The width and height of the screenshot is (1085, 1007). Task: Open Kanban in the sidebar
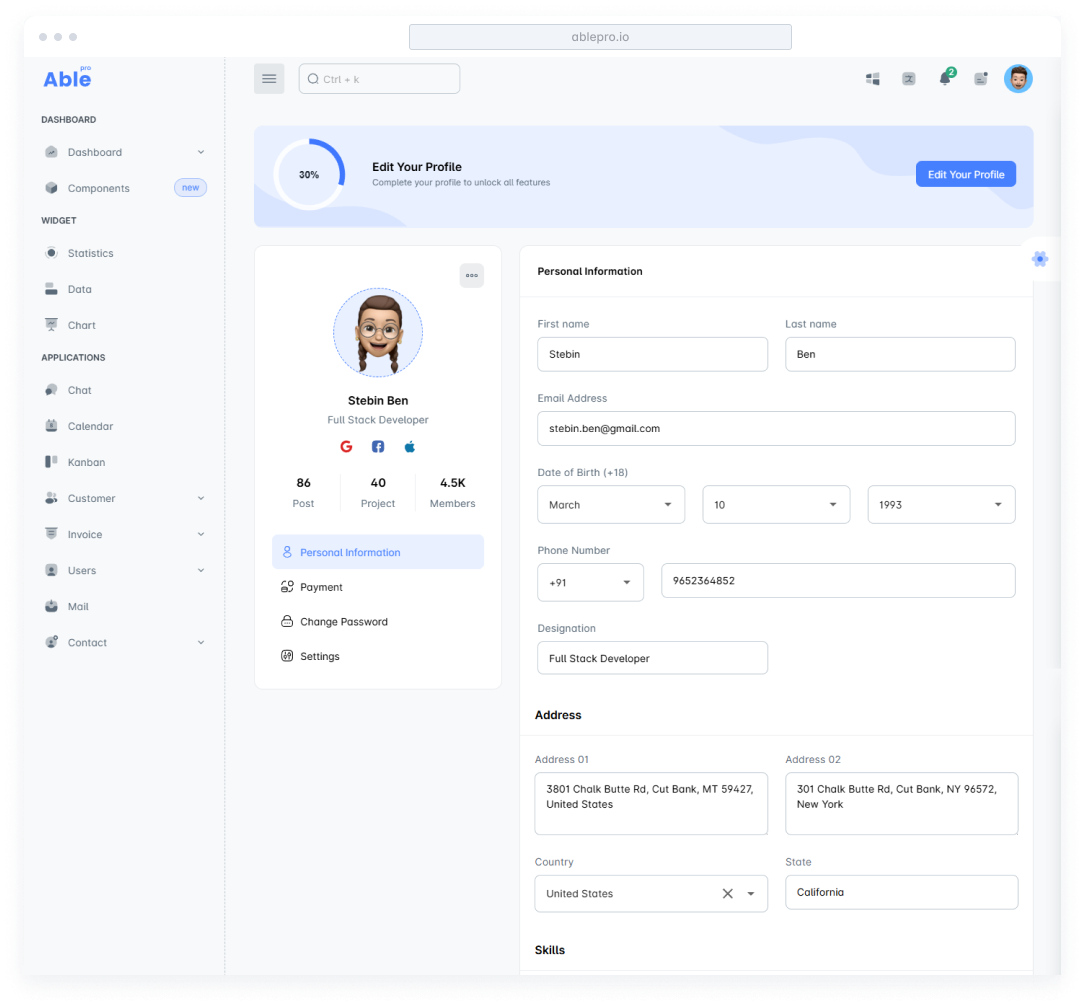(x=86, y=463)
